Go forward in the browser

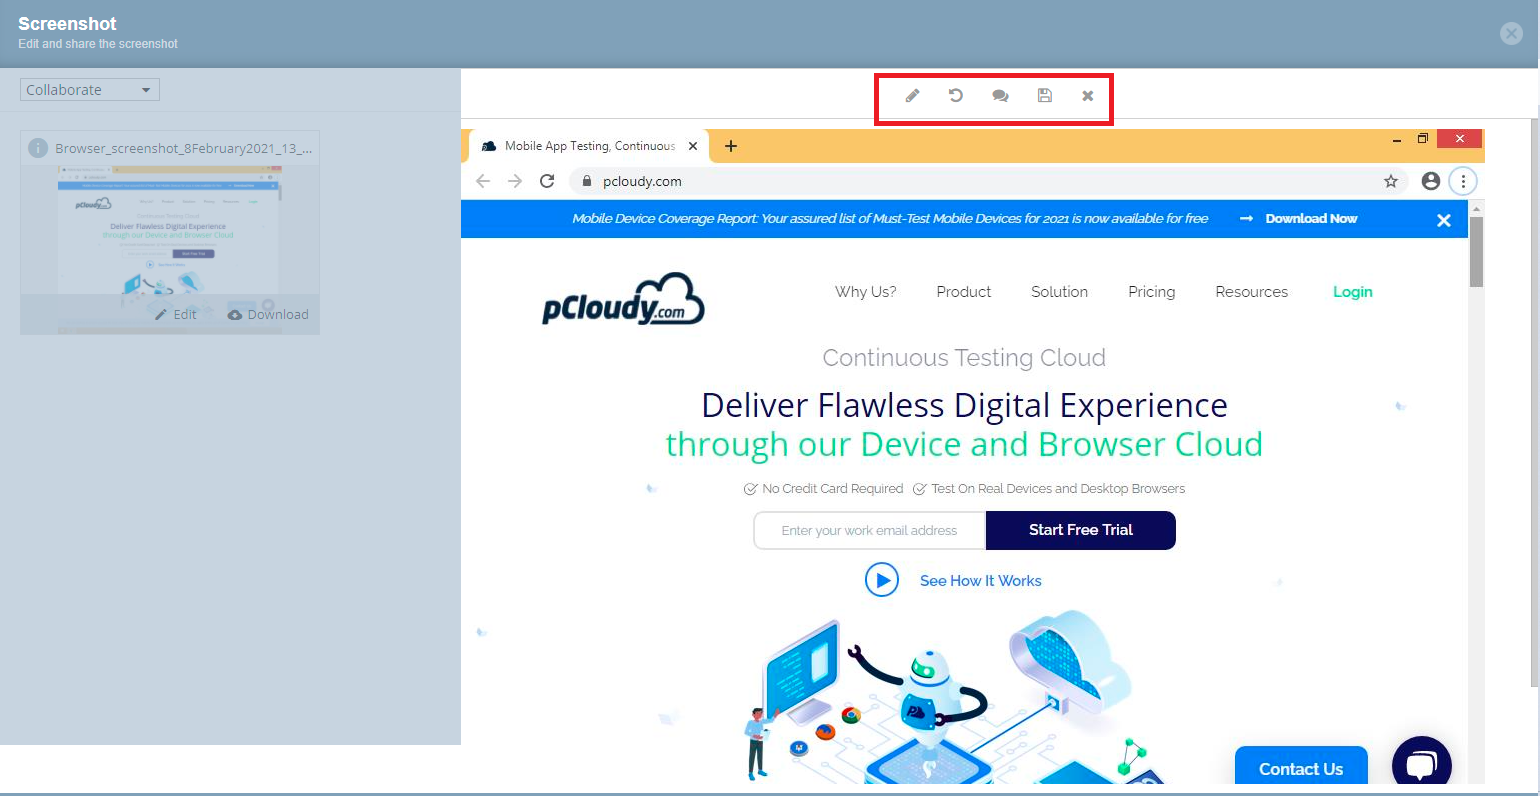[515, 181]
